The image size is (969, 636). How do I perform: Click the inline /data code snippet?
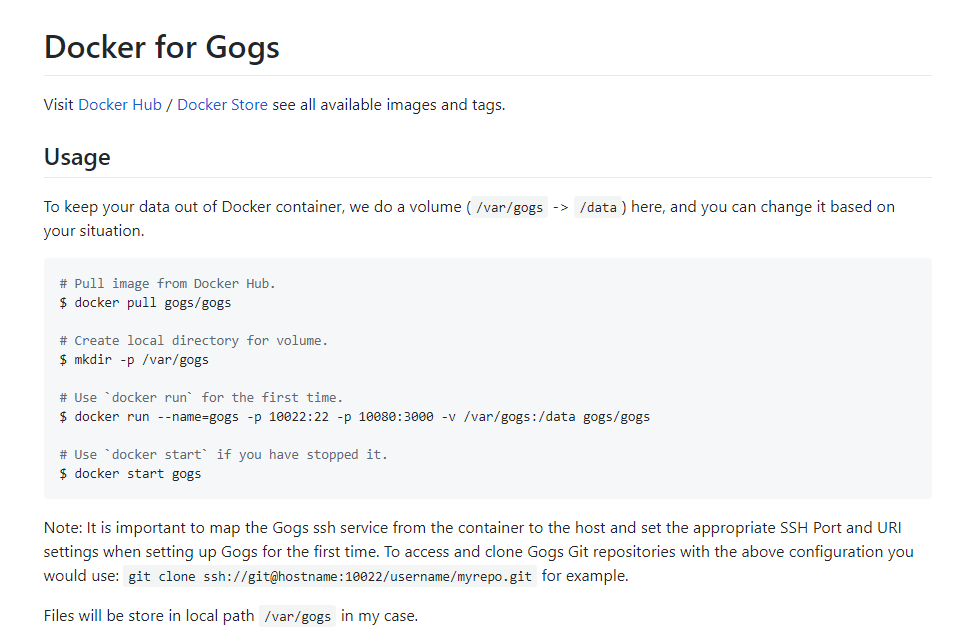pos(598,207)
